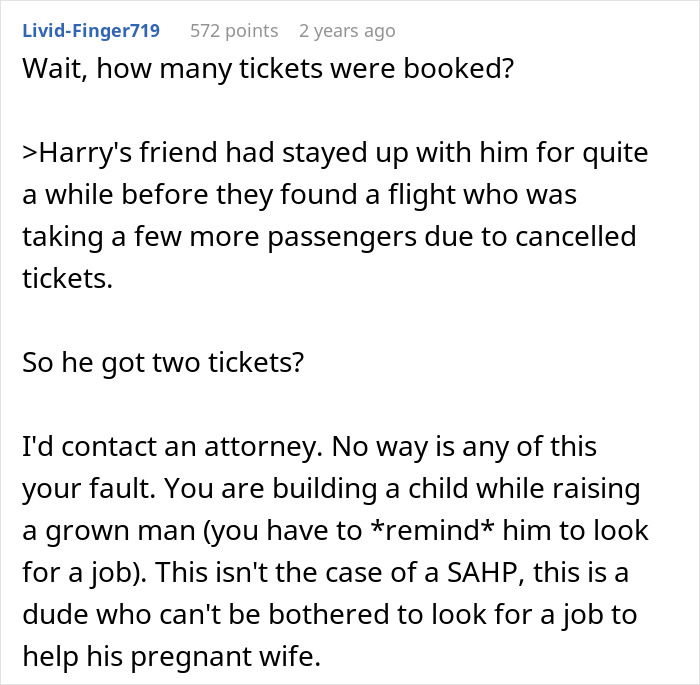Click the line 'taking a few more passengers'
Image resolution: width=700 pixels, height=685 pixels.
[x=329, y=237]
